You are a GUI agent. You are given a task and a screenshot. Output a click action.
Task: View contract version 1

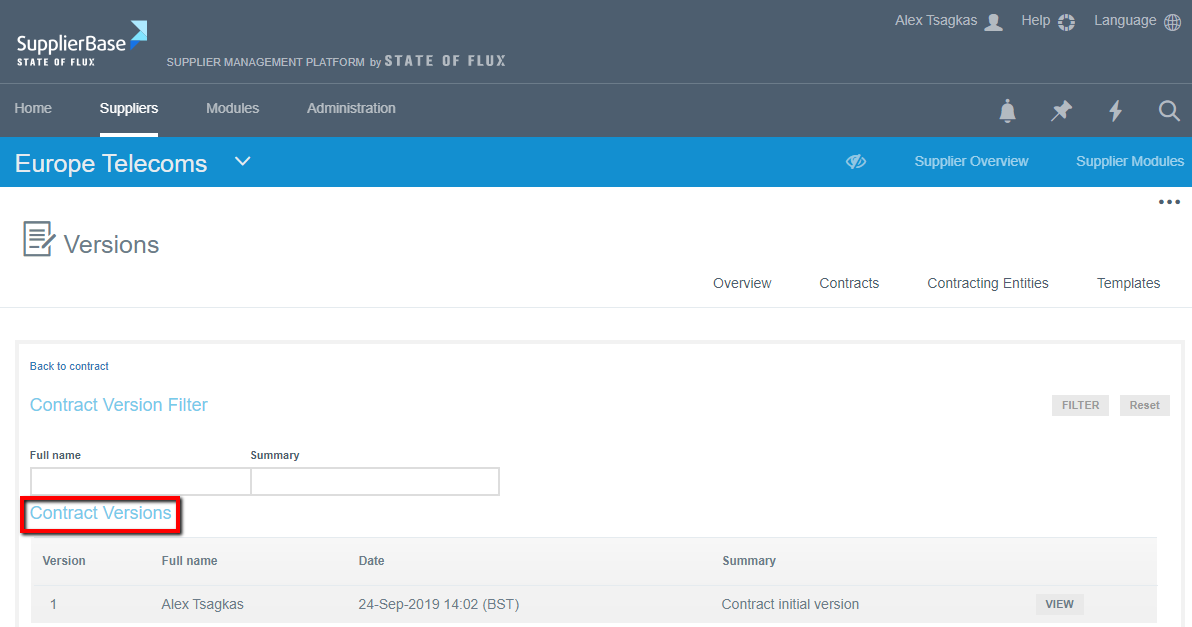coord(1059,604)
